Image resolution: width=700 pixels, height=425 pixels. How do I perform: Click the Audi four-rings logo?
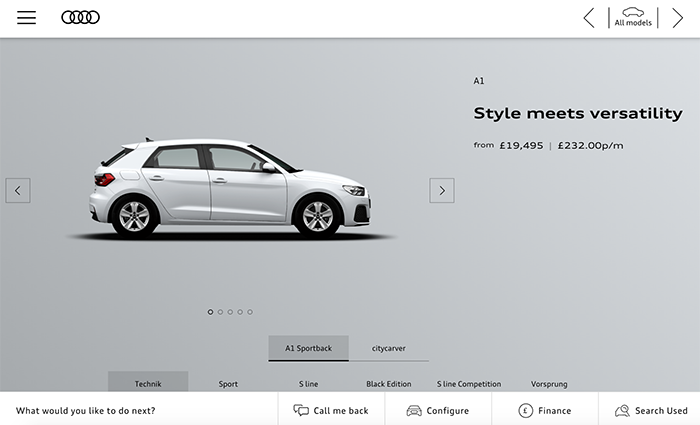coord(80,17)
